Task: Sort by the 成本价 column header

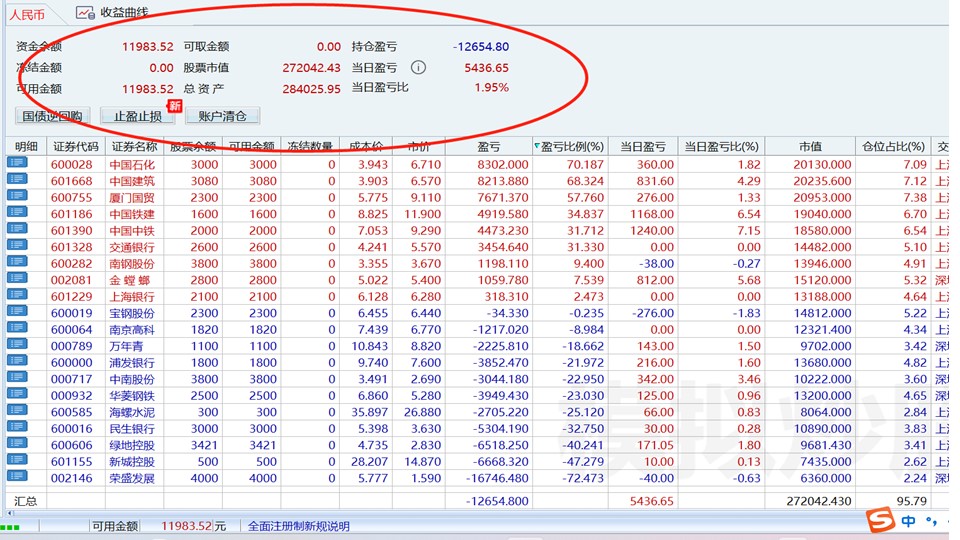Action: coord(366,146)
